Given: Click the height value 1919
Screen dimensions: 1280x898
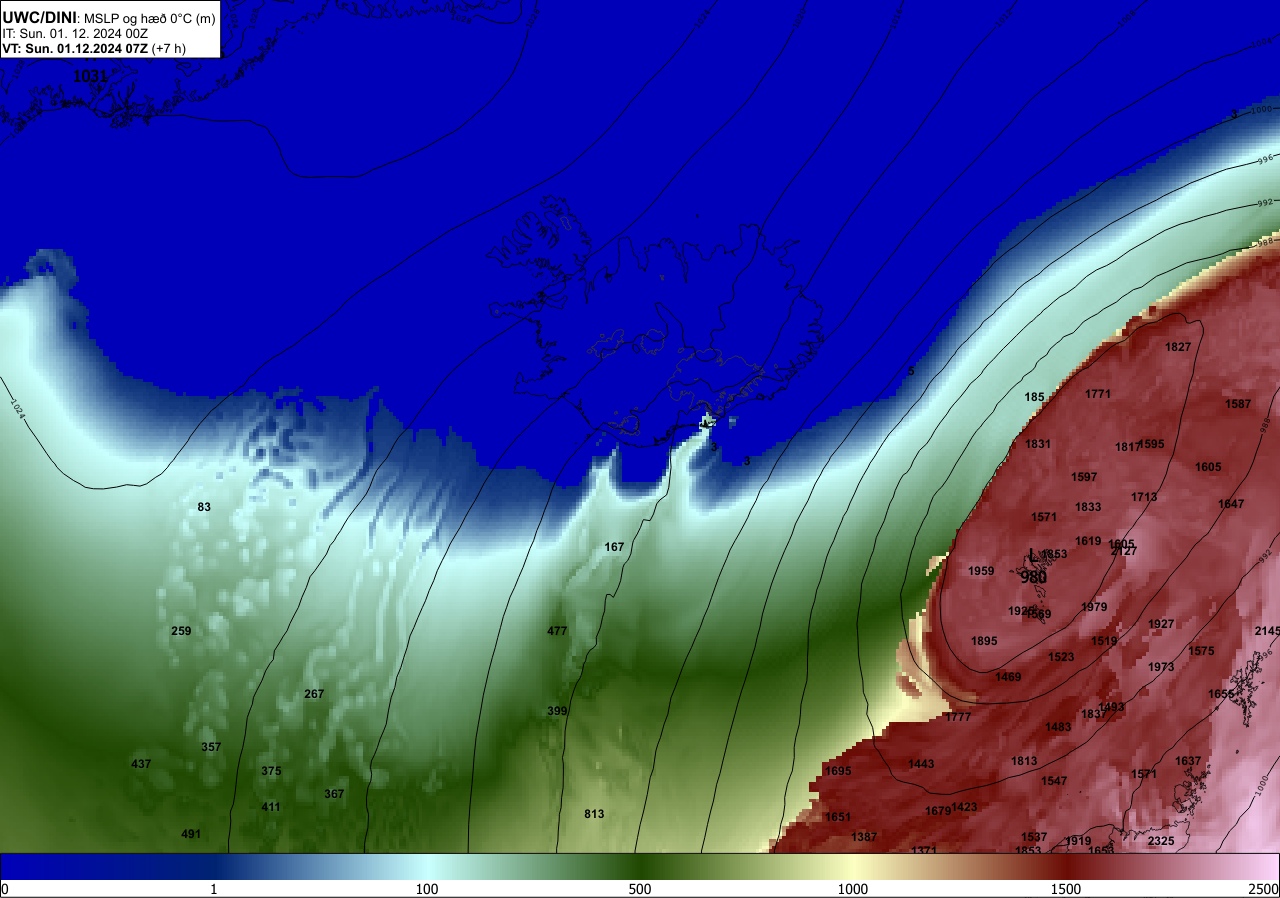Looking at the screenshot, I should click(x=1078, y=841).
